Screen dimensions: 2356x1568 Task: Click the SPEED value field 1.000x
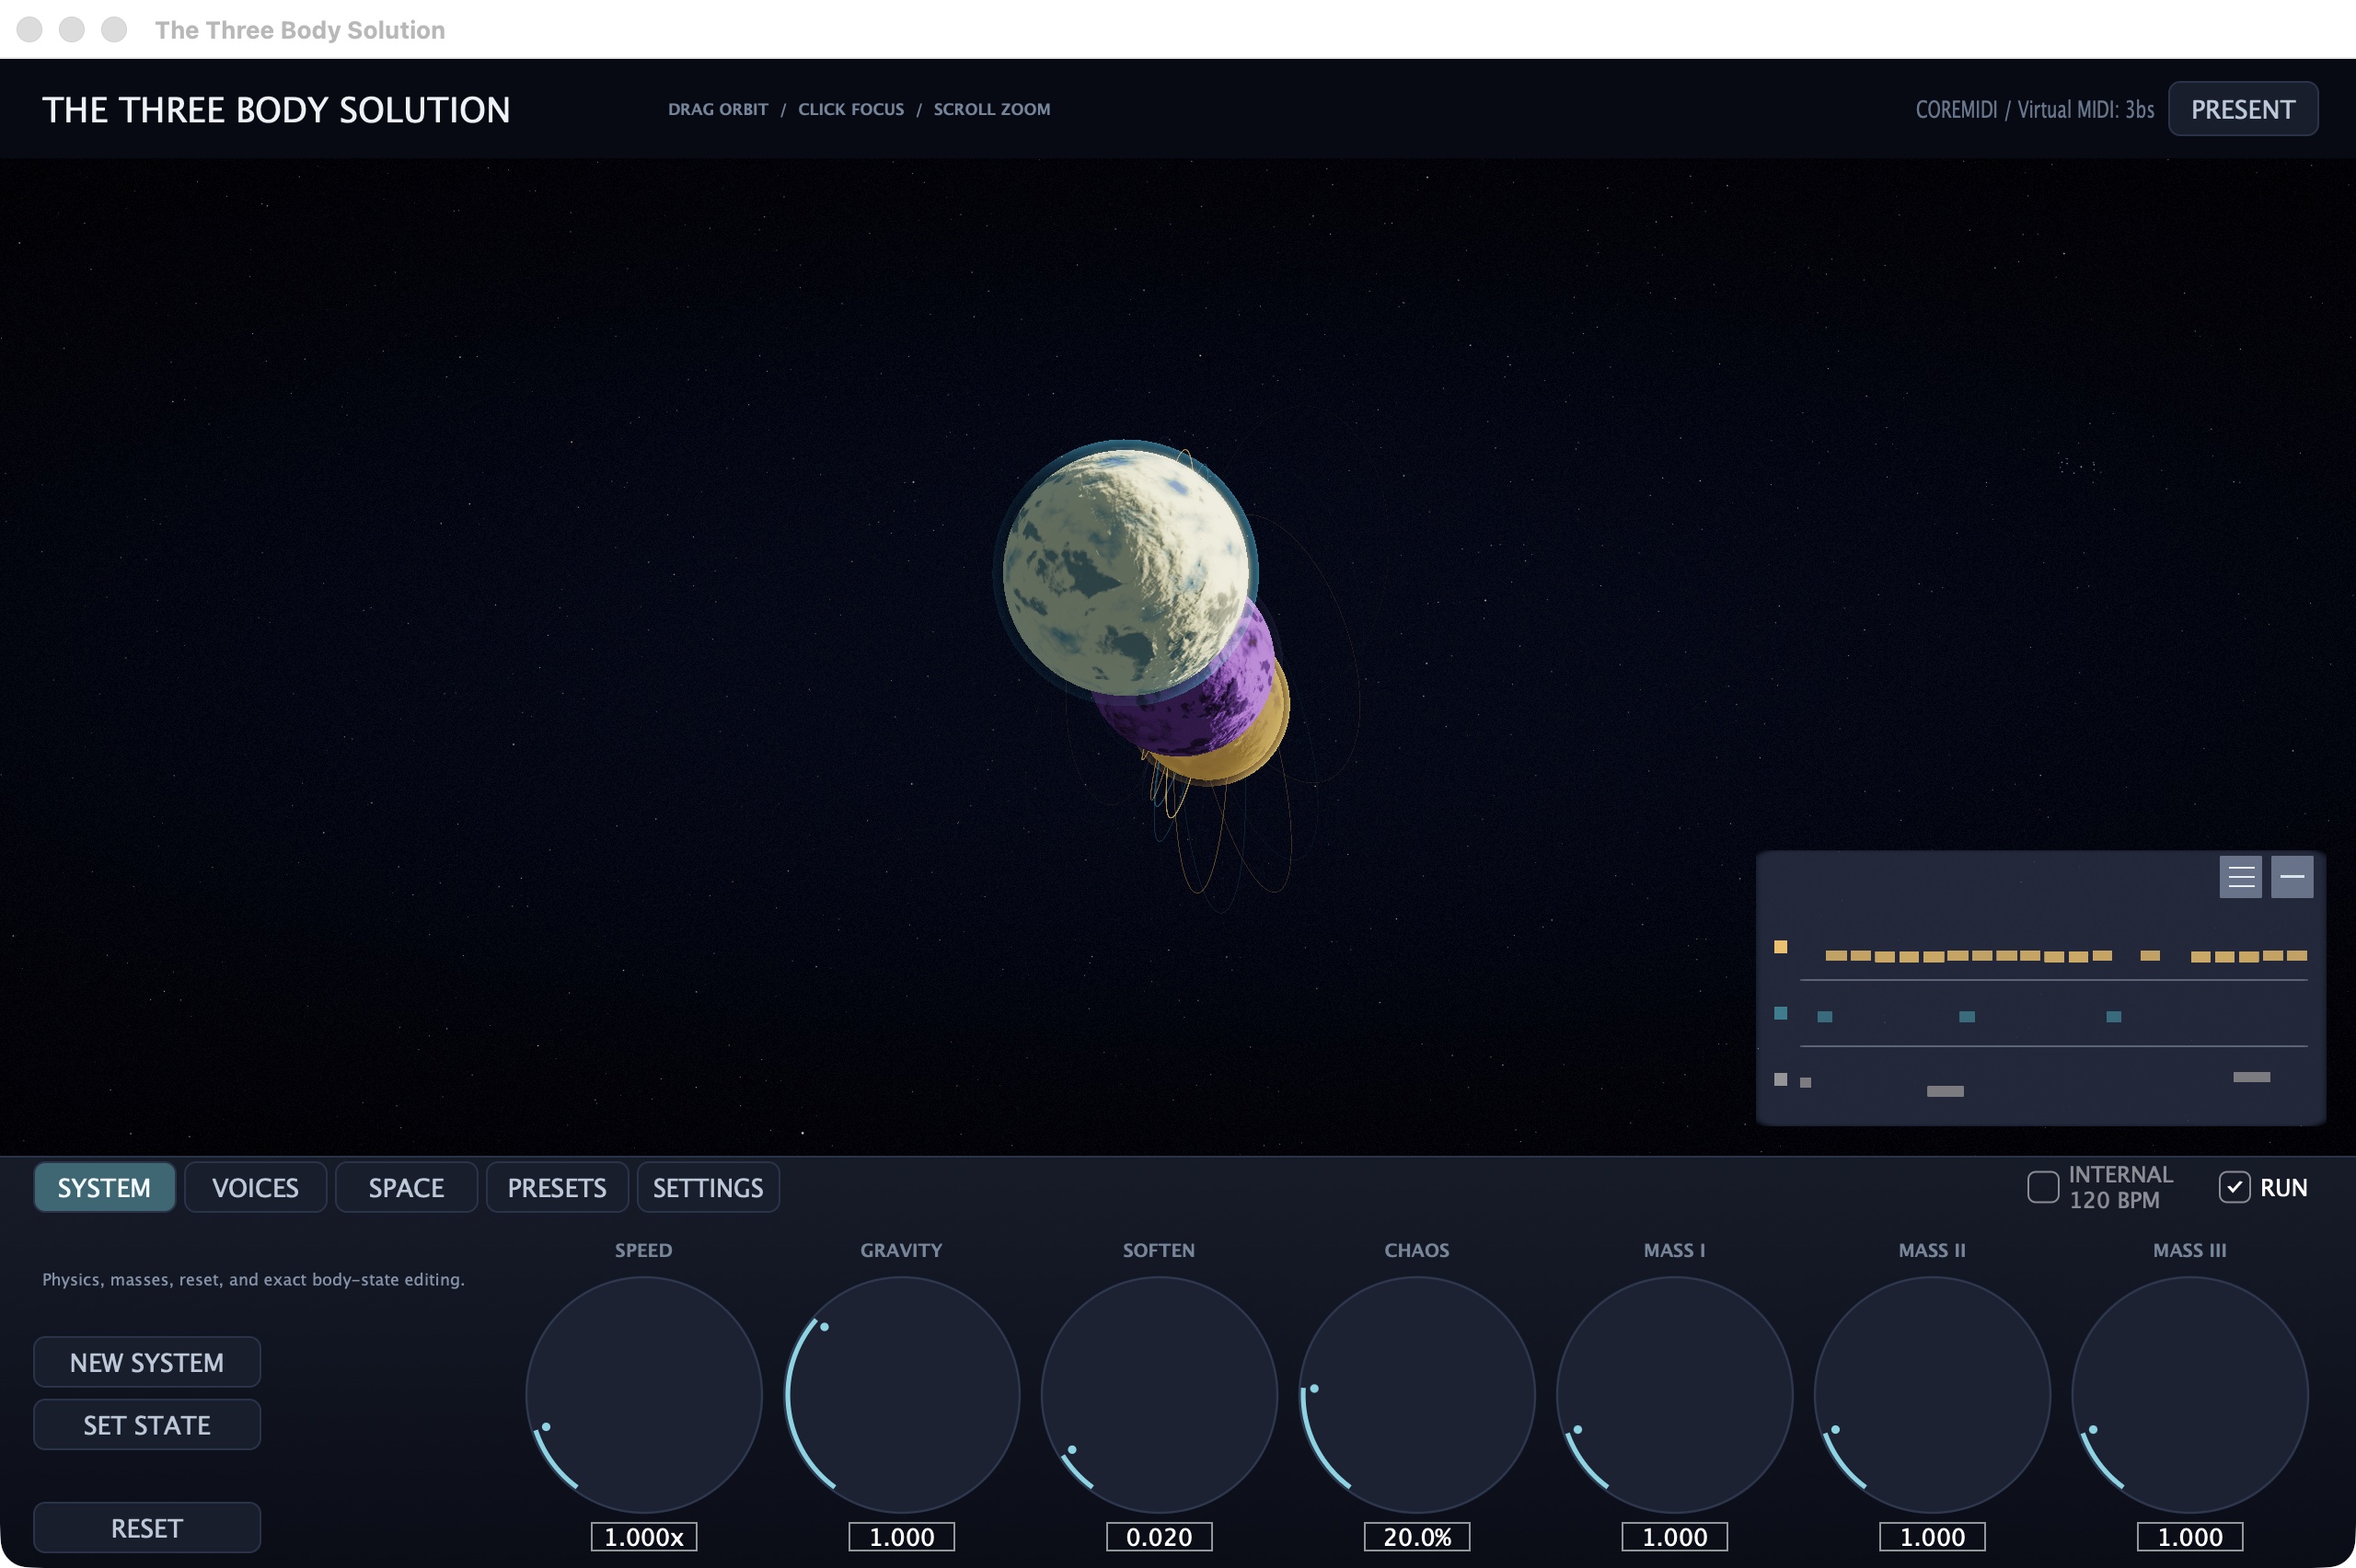point(644,1537)
